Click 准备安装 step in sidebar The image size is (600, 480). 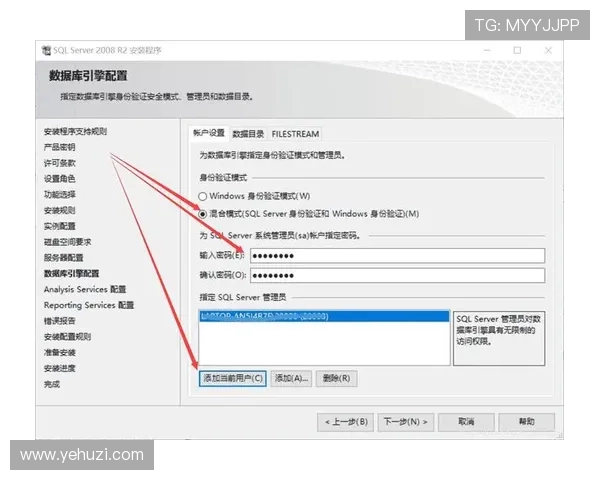[60, 353]
